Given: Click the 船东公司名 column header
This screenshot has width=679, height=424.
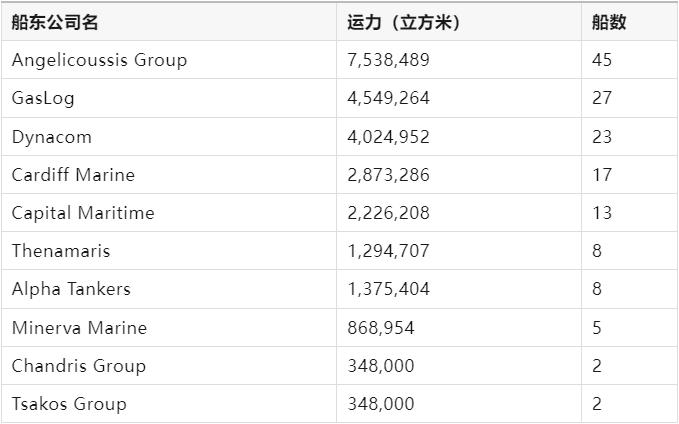Looking at the screenshot, I should click(55, 22).
